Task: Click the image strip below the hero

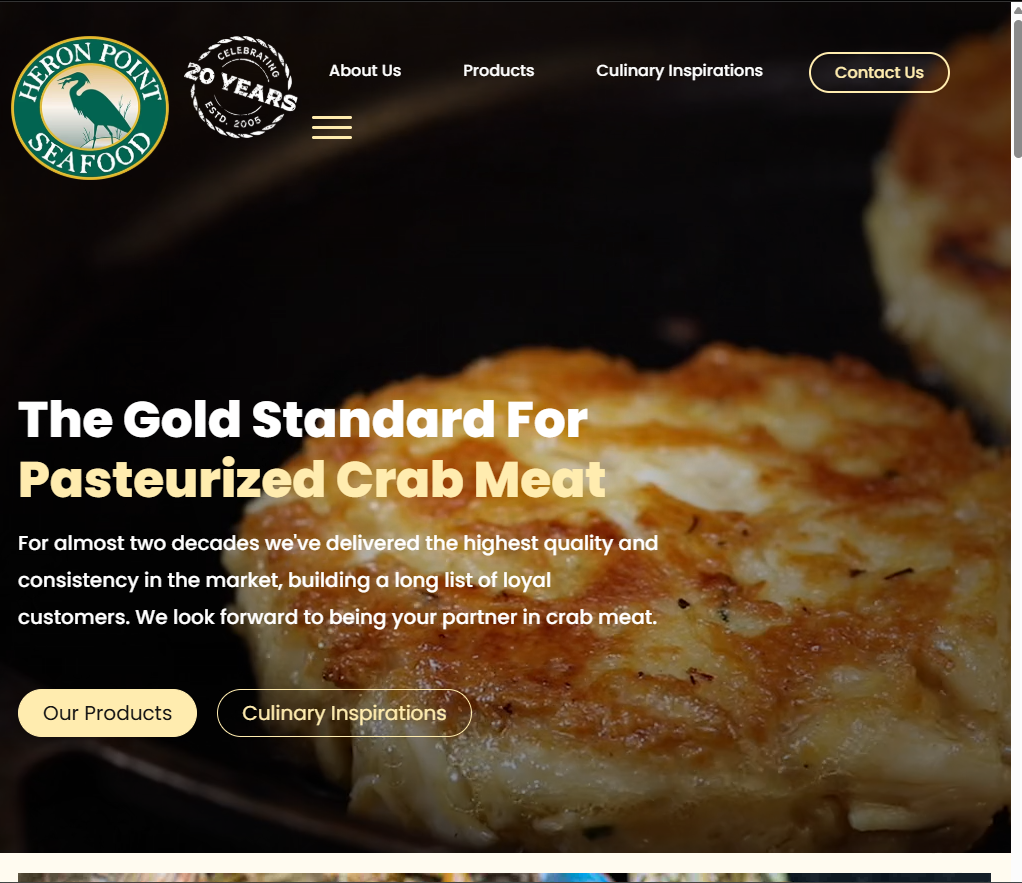Action: [504, 878]
